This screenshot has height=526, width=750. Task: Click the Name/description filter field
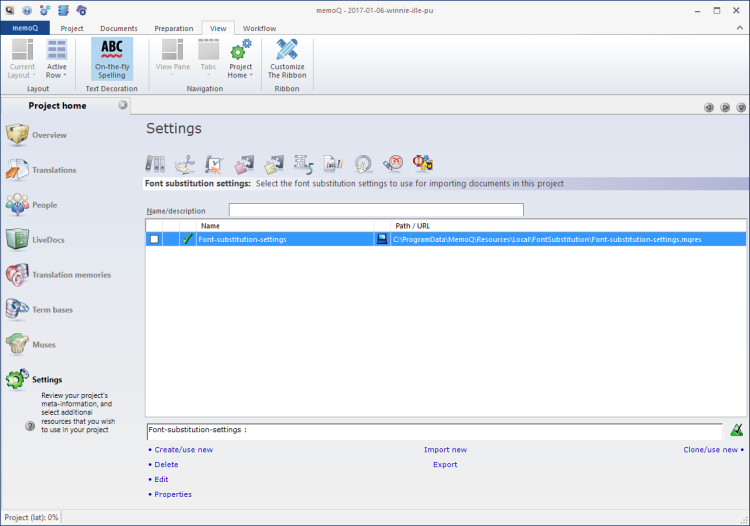[376, 210]
